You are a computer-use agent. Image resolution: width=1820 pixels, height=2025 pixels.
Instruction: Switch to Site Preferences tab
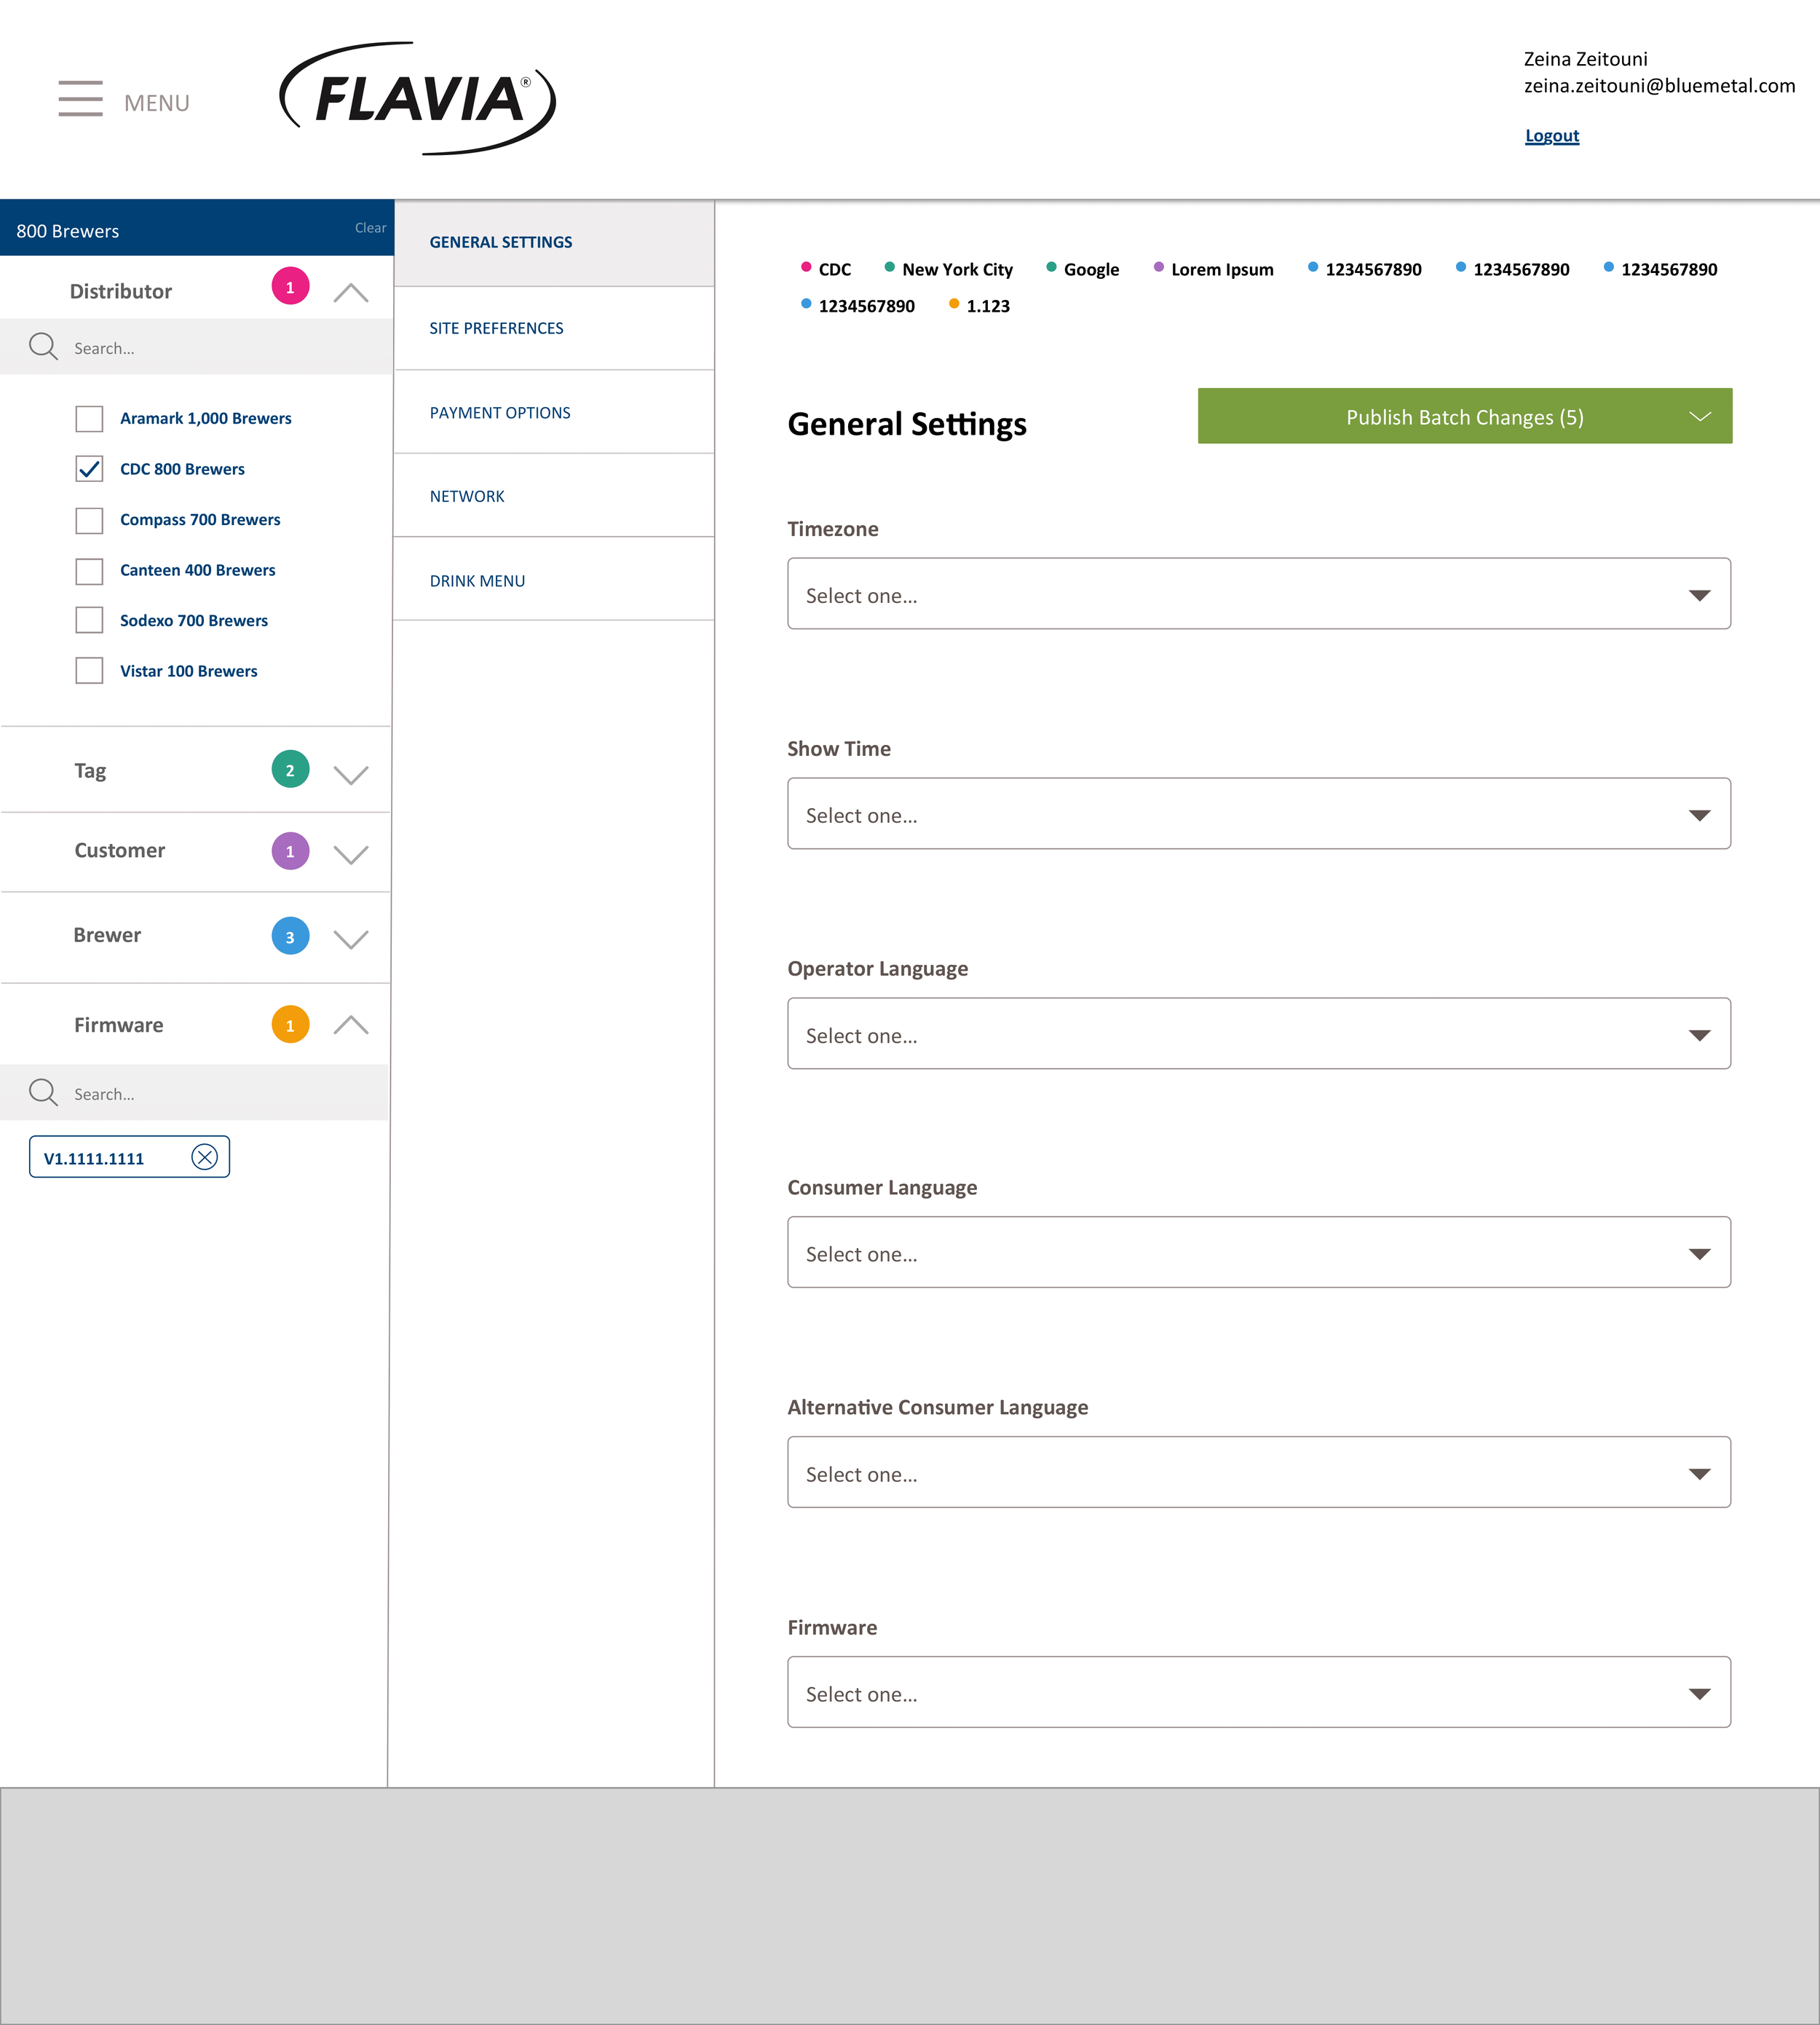click(496, 328)
